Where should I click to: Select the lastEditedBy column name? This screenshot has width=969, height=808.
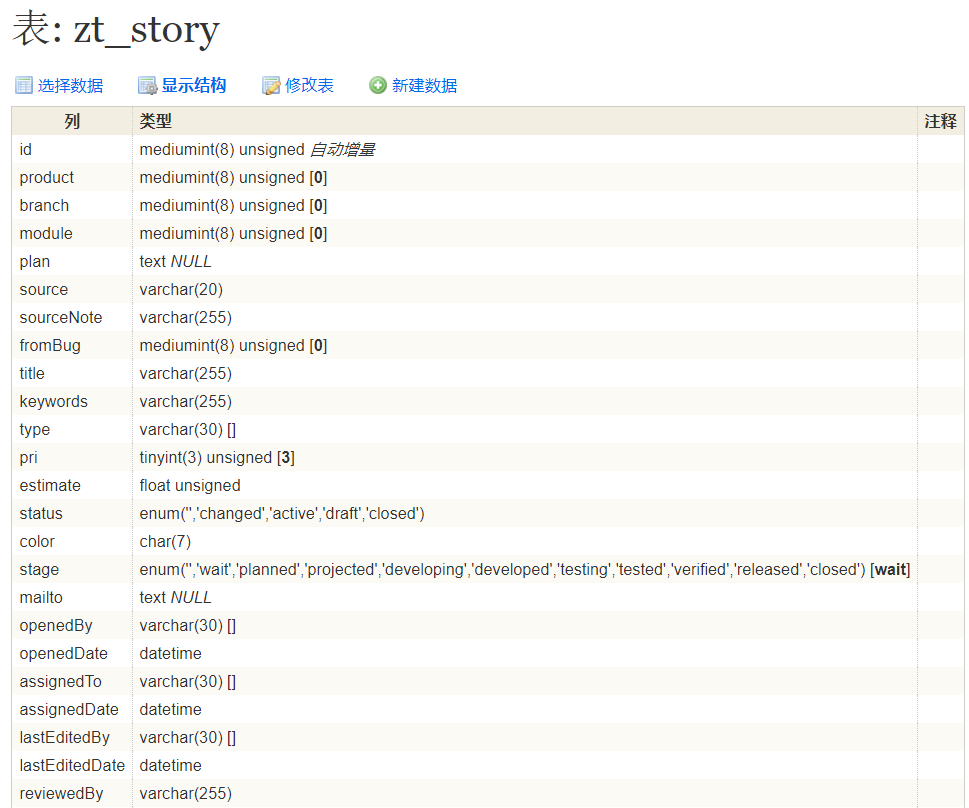click(64, 738)
